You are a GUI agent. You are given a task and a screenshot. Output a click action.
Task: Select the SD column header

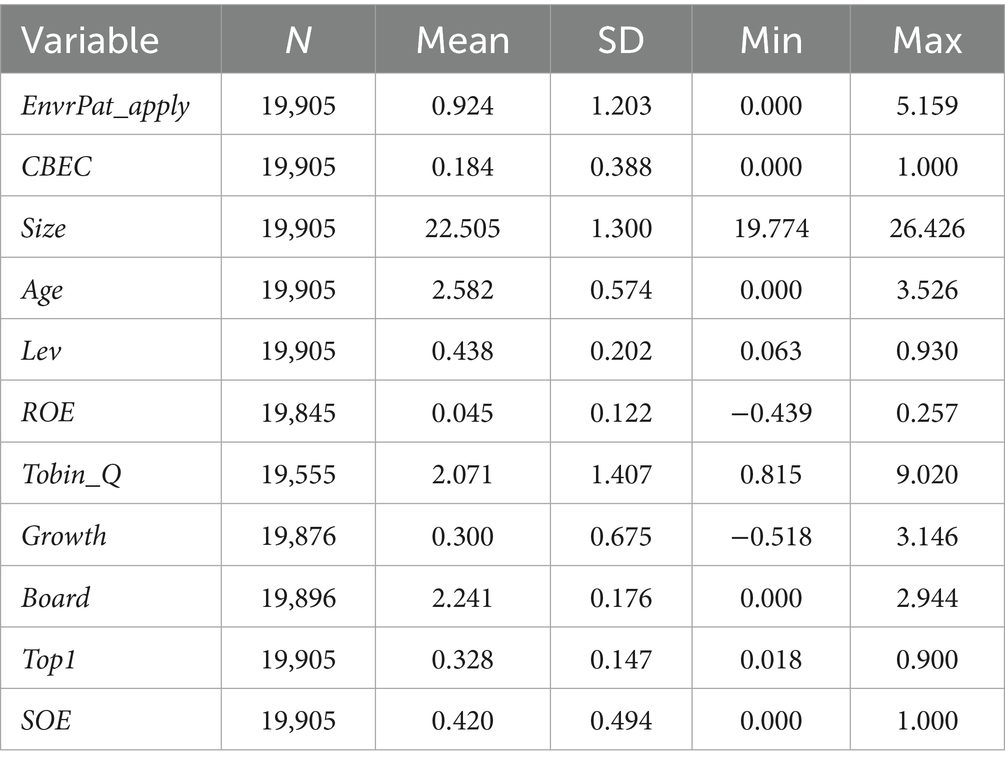point(620,39)
